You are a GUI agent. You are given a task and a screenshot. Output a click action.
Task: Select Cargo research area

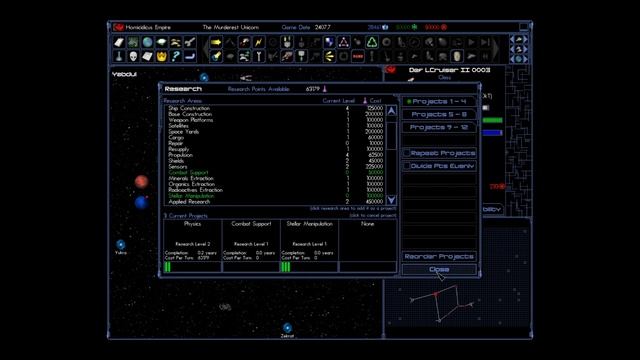point(276,138)
